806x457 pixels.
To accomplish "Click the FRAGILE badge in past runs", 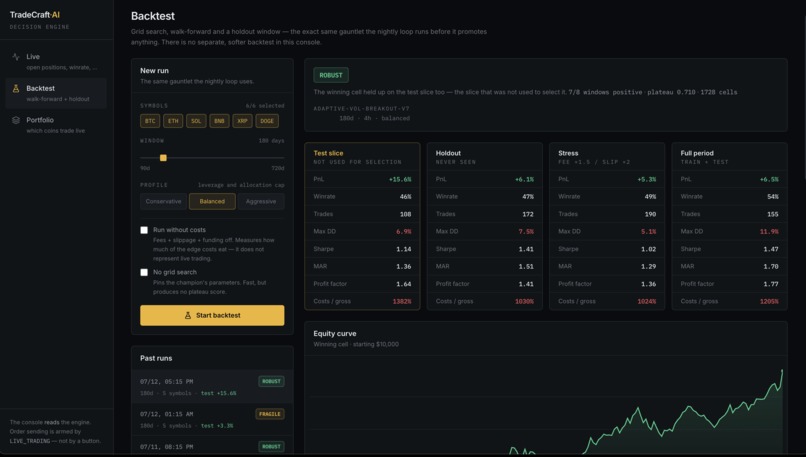I will click(x=270, y=414).
